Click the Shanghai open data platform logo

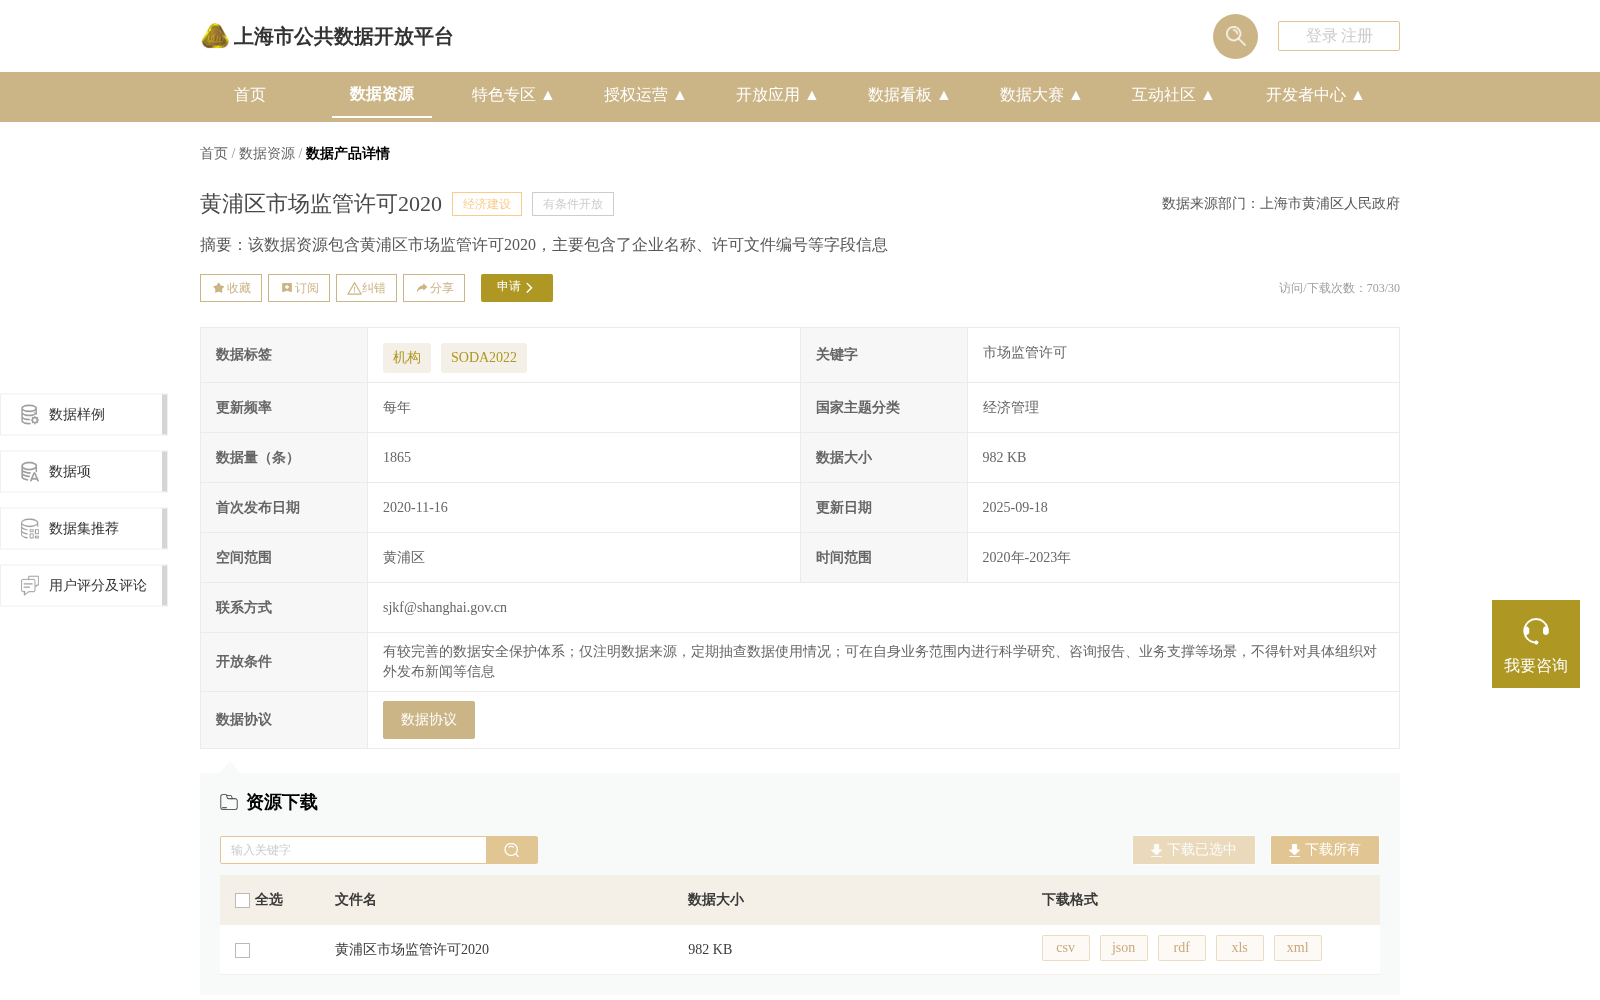(x=326, y=36)
